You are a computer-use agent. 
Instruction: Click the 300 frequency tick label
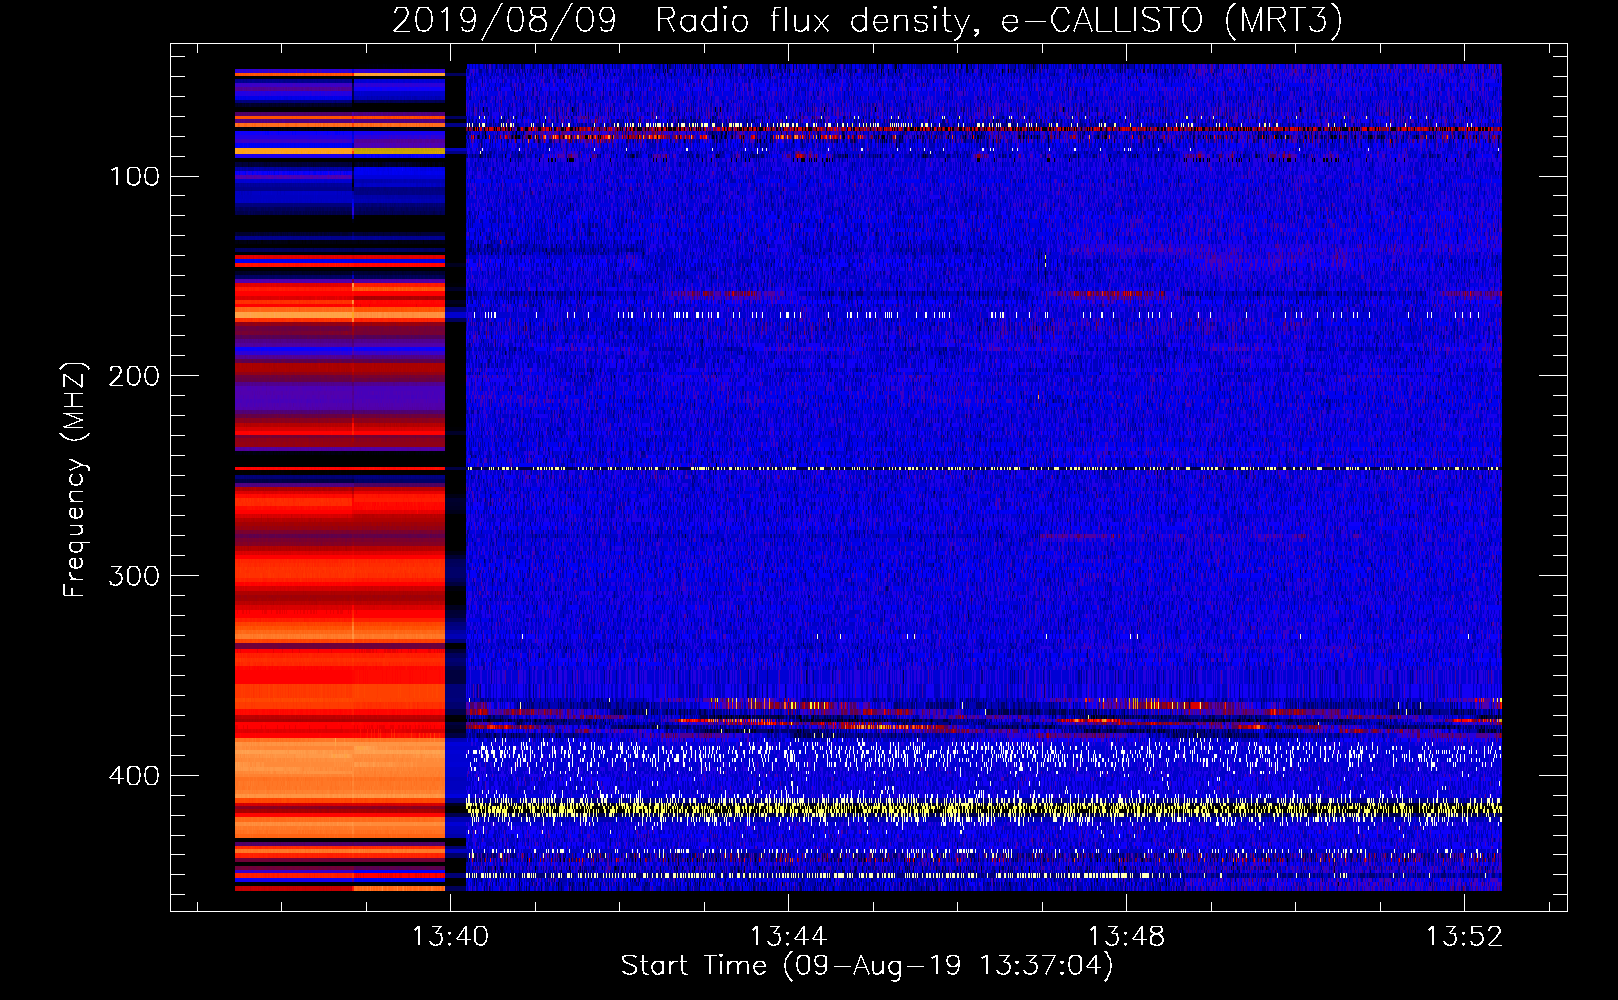(135, 576)
